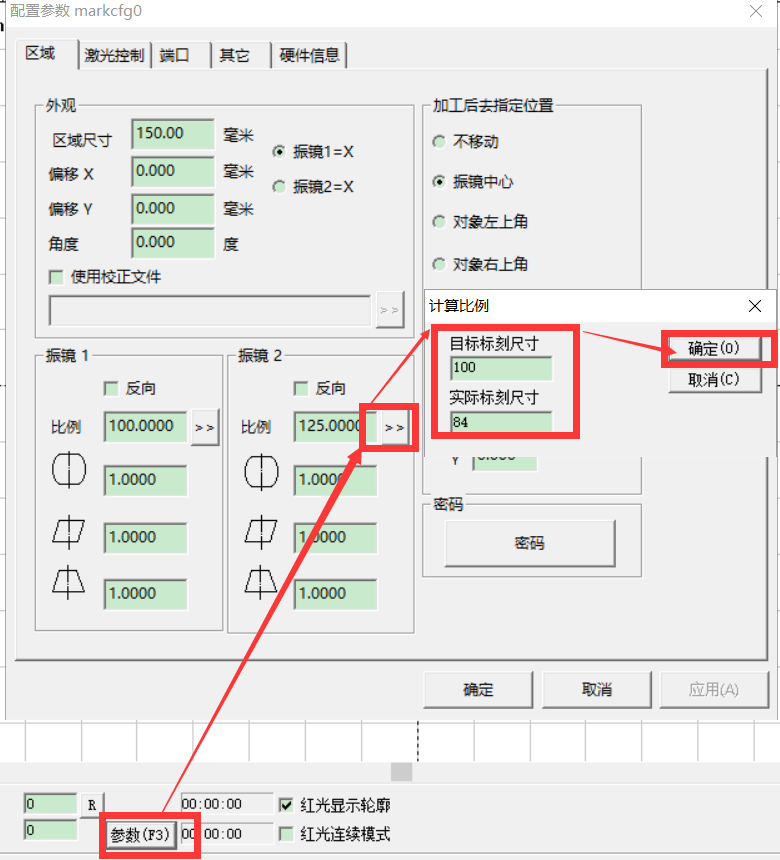Click the 密码 button
This screenshot has height=860, width=780.
click(x=530, y=543)
